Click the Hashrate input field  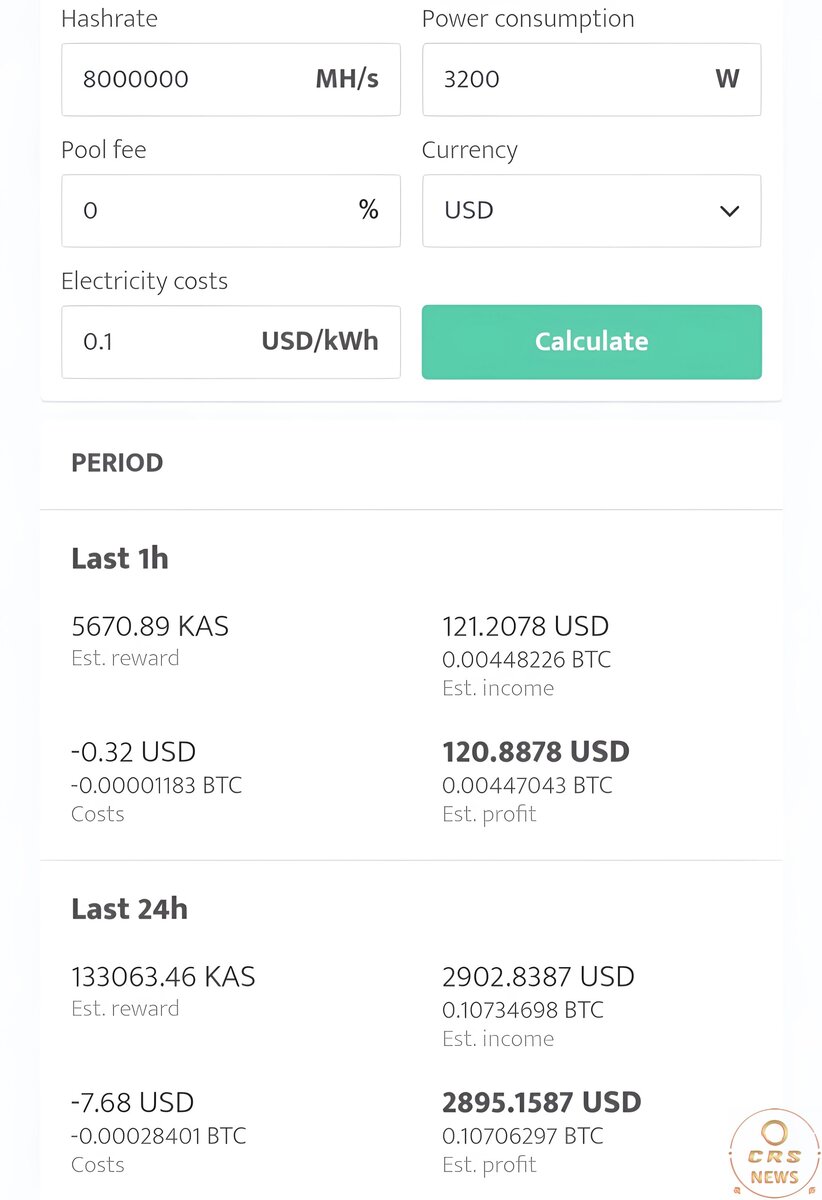(190, 79)
